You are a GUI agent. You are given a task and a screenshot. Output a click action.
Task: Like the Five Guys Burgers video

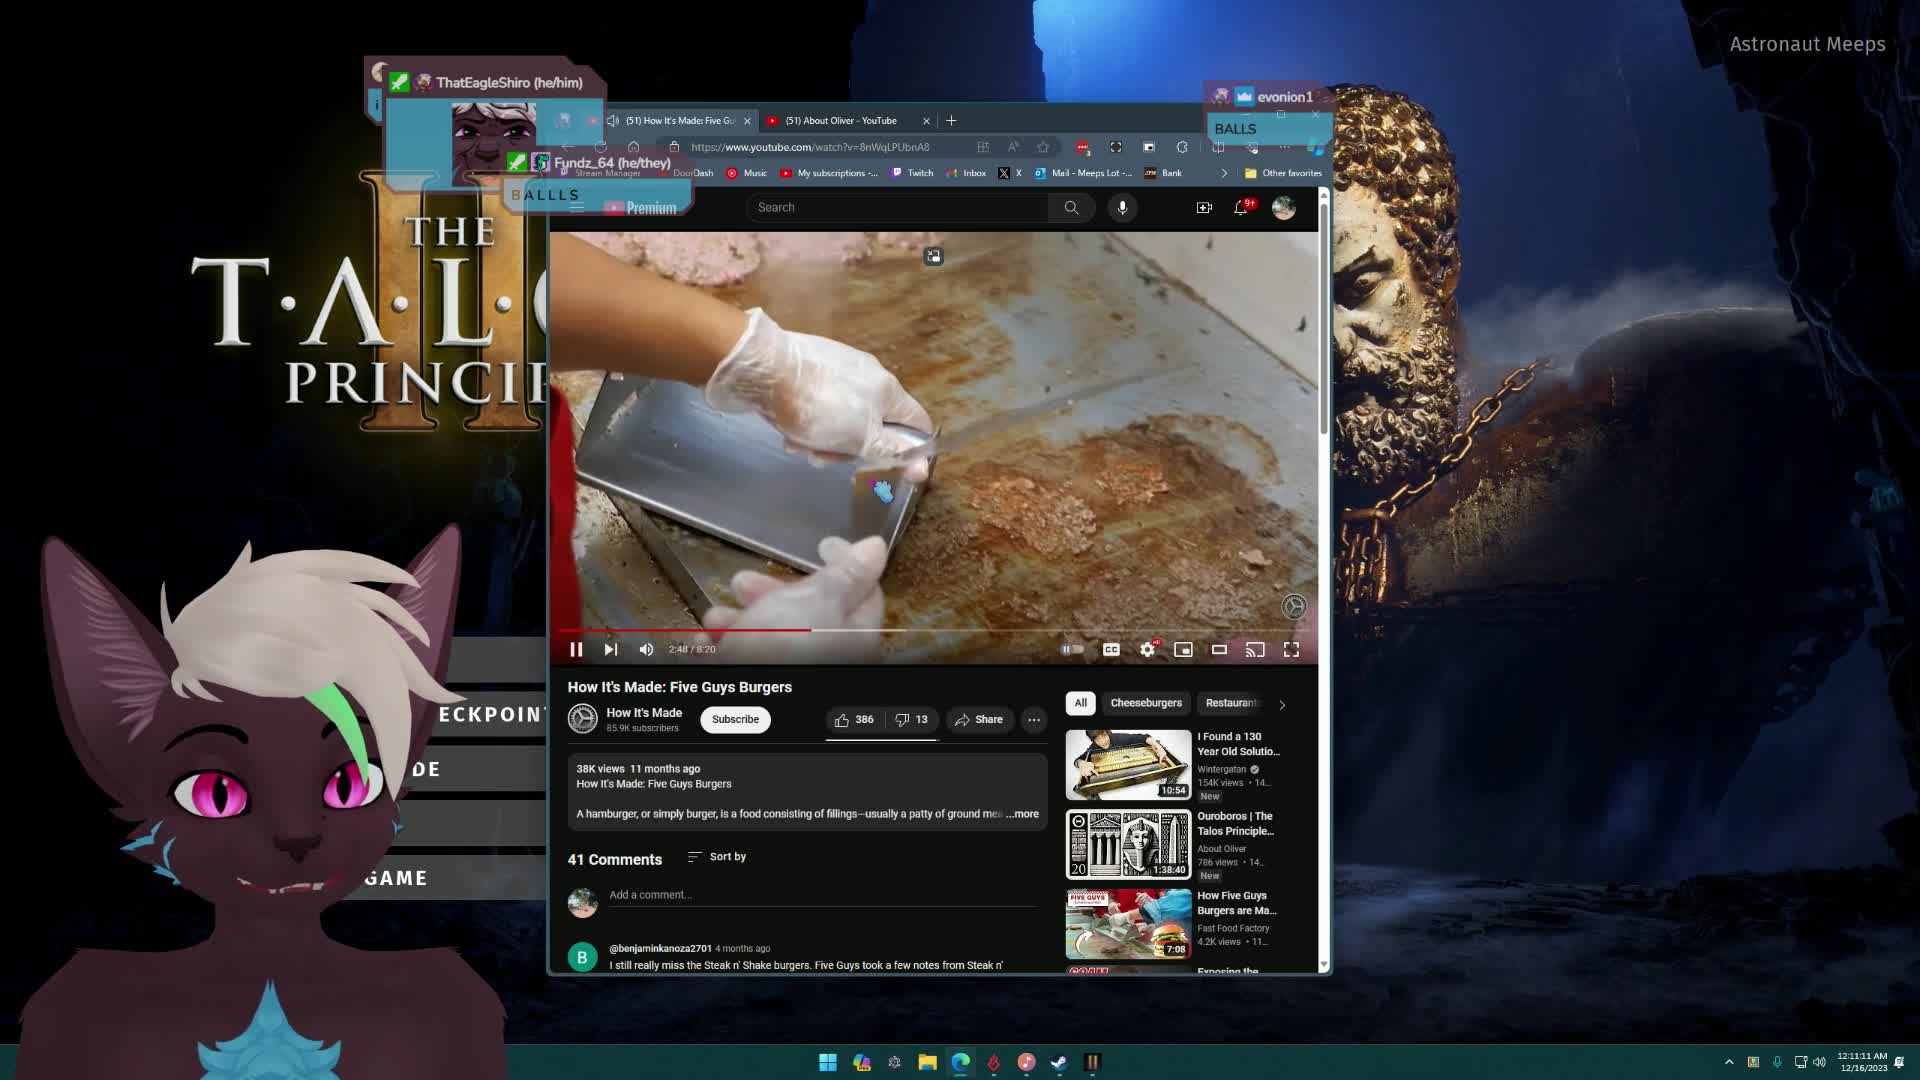coord(854,720)
